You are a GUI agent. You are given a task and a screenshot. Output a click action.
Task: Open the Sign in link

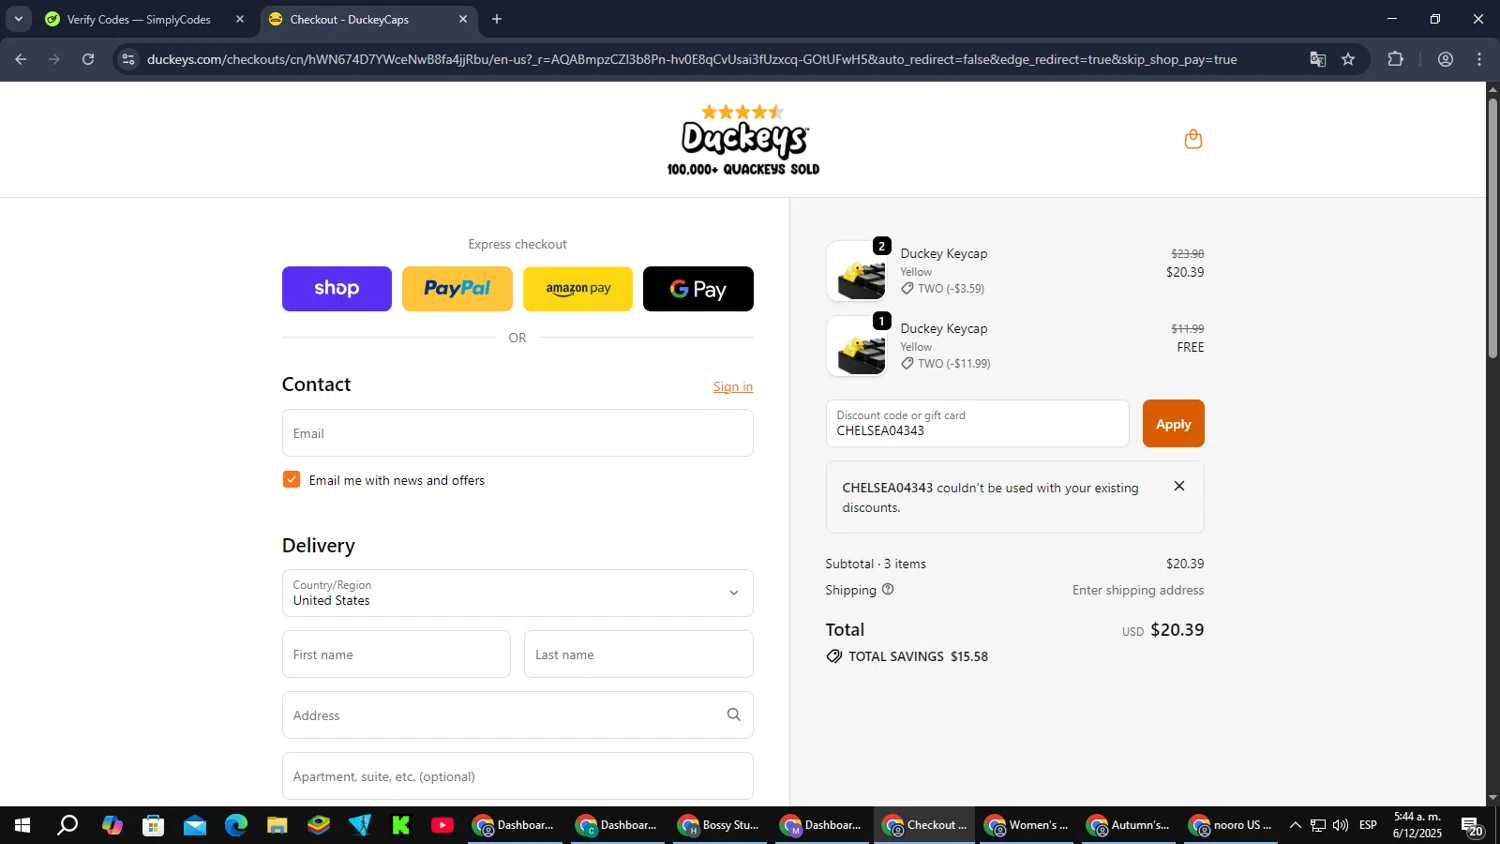(733, 387)
